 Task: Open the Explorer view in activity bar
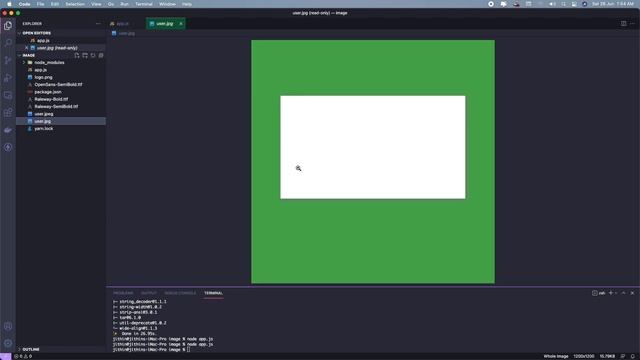click(8, 26)
